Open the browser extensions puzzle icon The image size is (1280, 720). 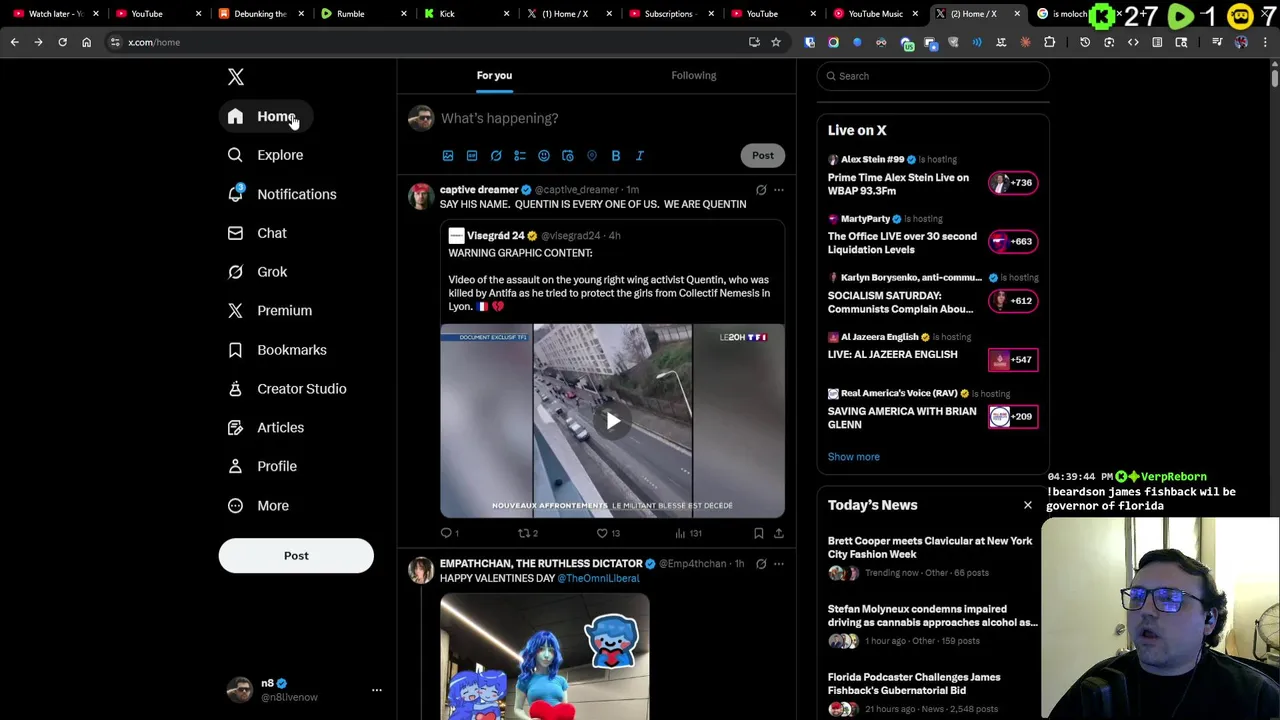click(x=1049, y=42)
